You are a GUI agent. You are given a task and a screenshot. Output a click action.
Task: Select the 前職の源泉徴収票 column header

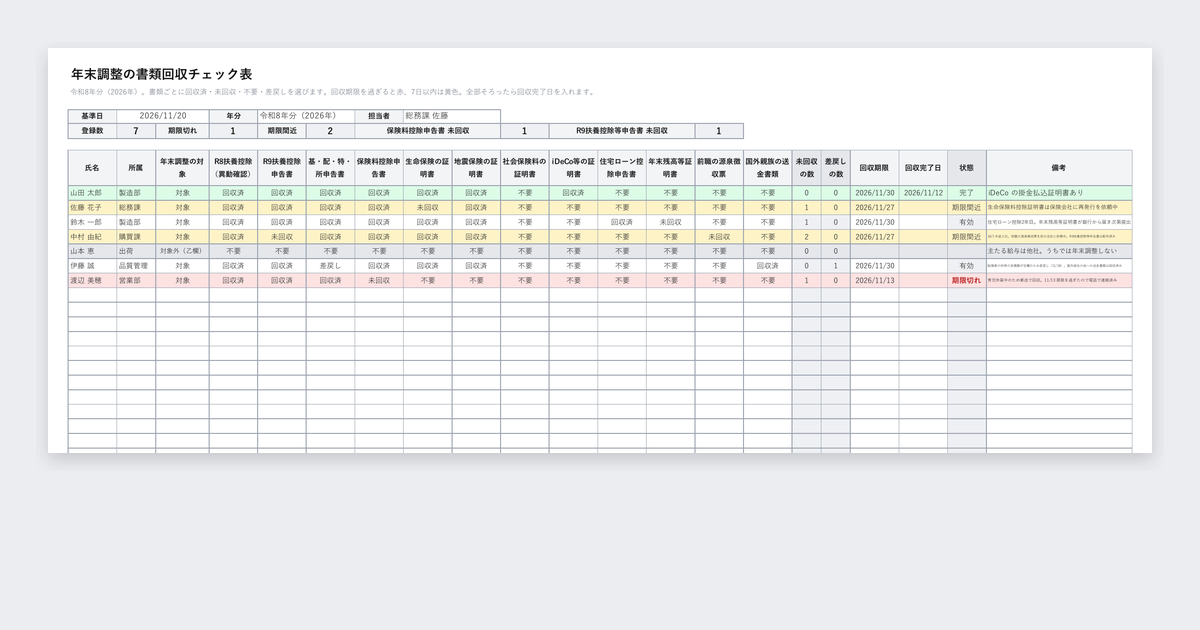719,167
